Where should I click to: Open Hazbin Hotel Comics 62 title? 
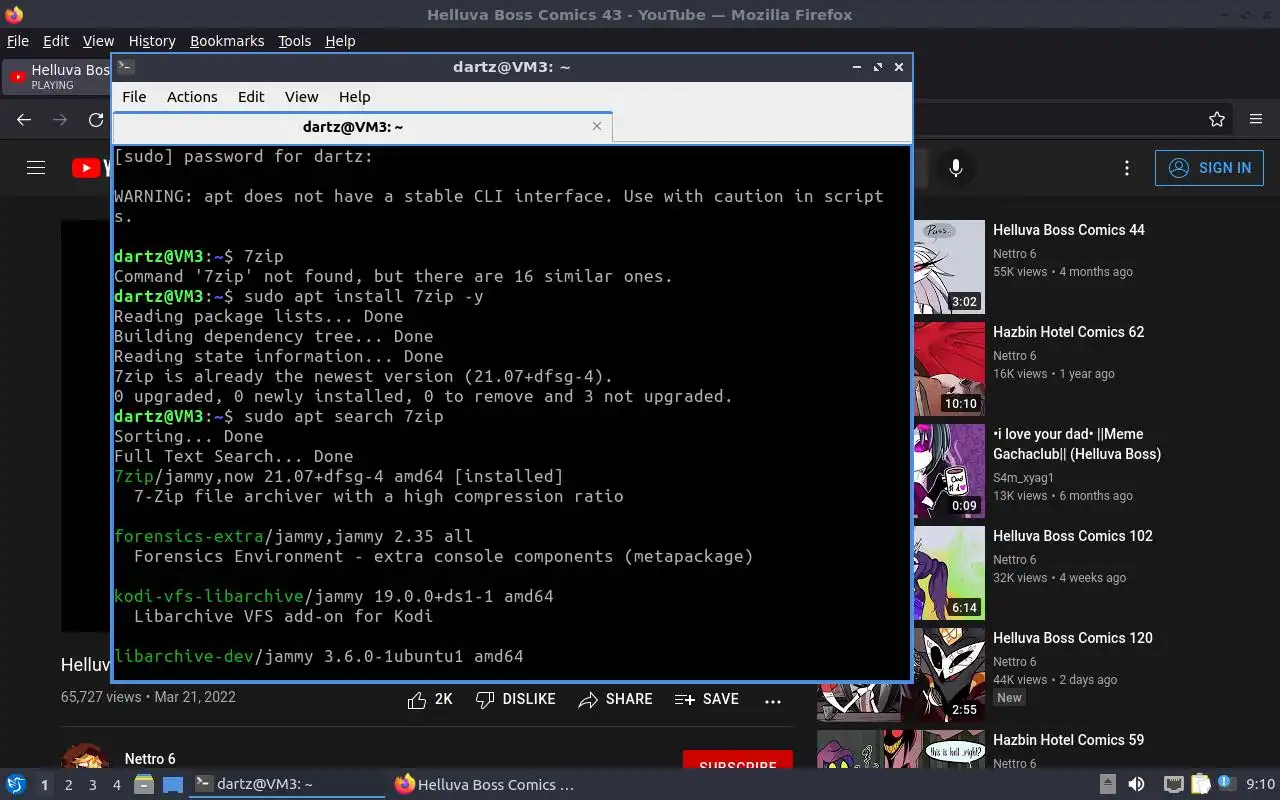point(1068,332)
